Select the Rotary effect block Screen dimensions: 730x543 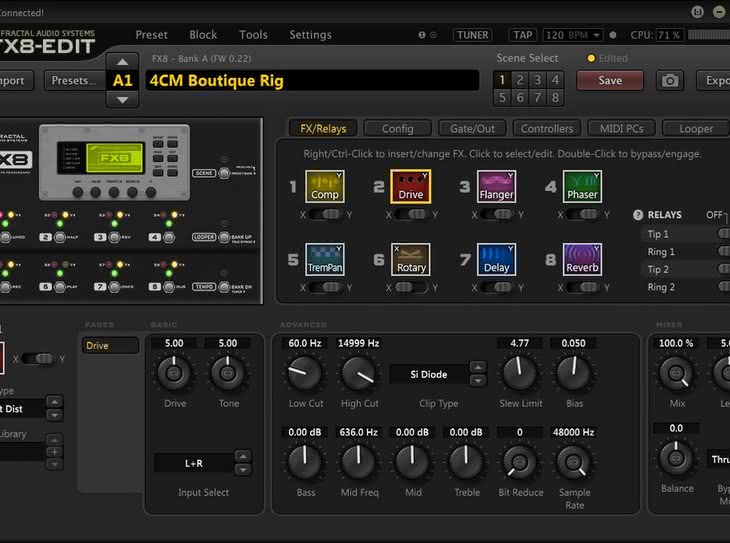(411, 259)
